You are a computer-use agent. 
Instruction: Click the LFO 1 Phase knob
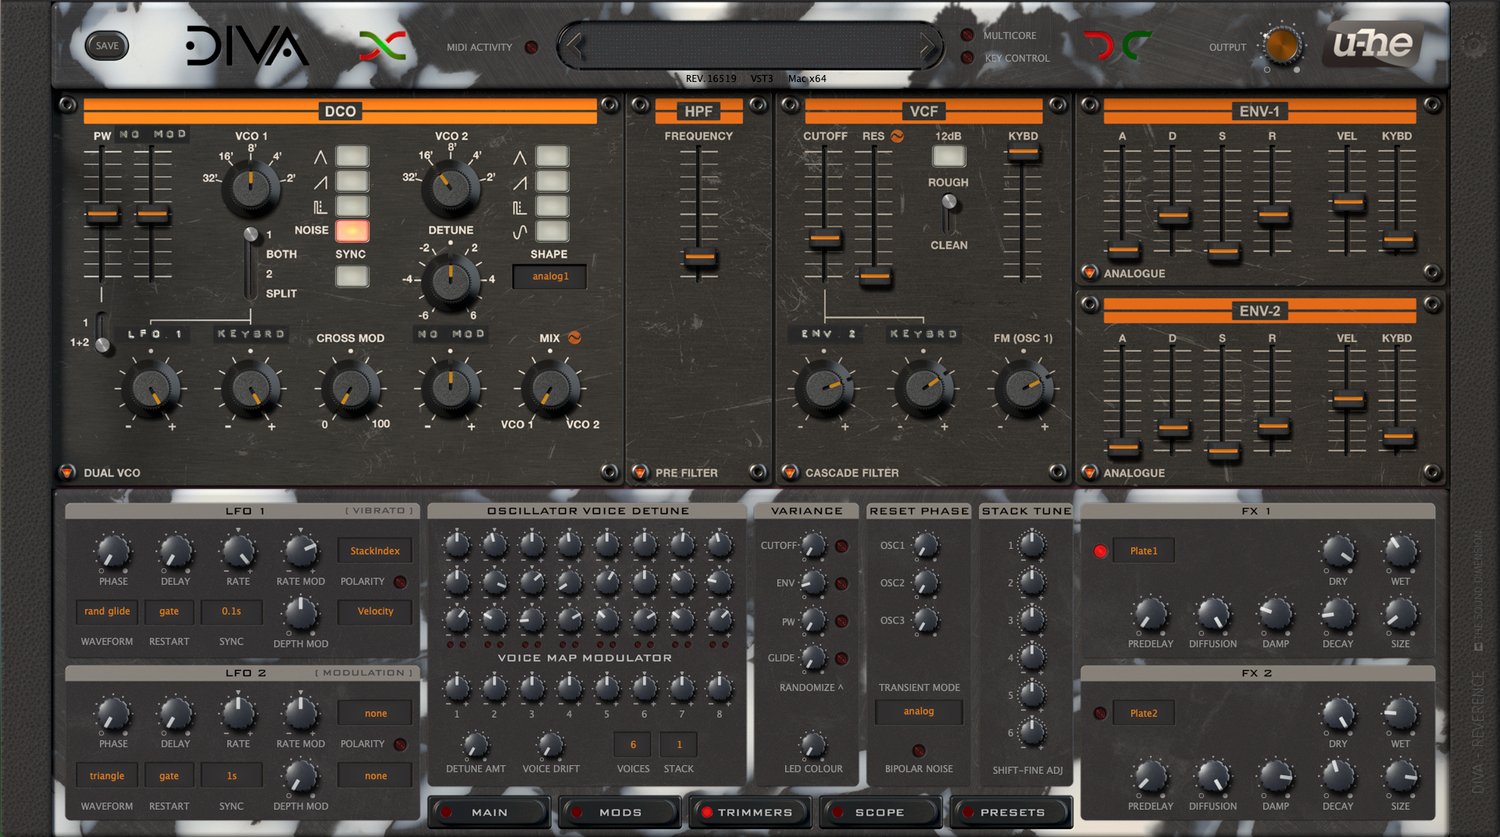113,552
